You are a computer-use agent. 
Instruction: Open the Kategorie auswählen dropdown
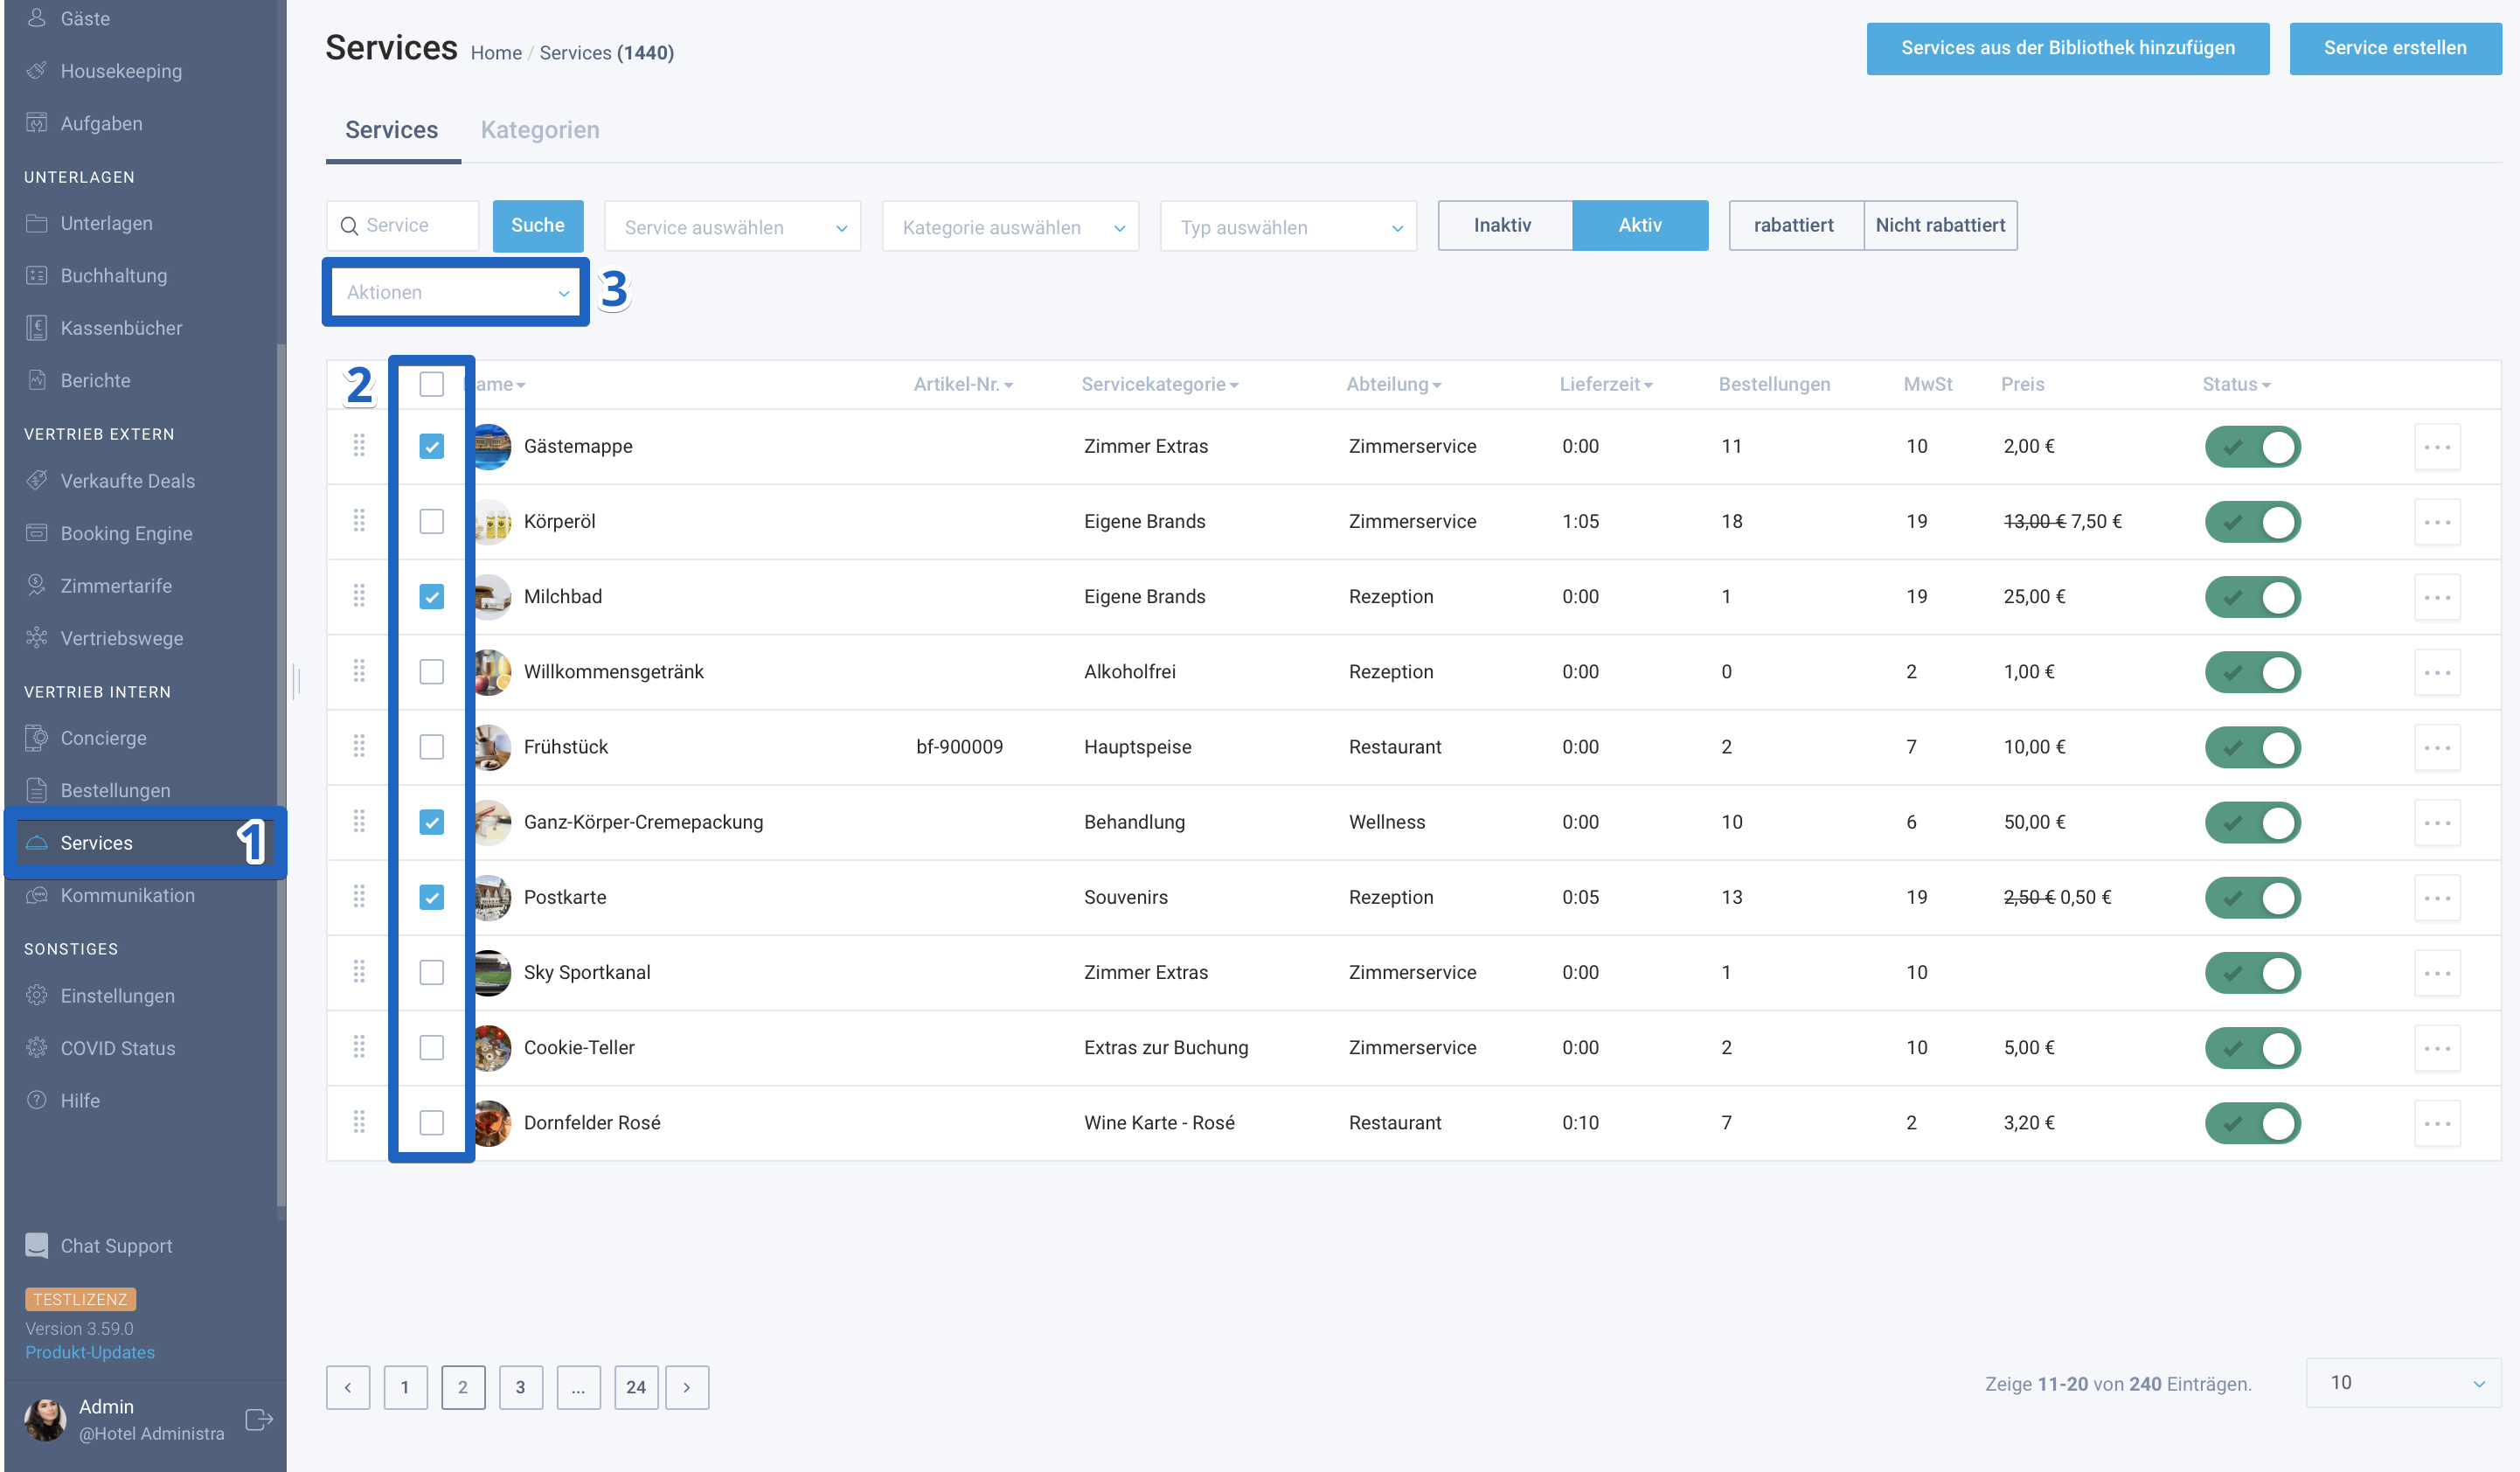[1010, 227]
